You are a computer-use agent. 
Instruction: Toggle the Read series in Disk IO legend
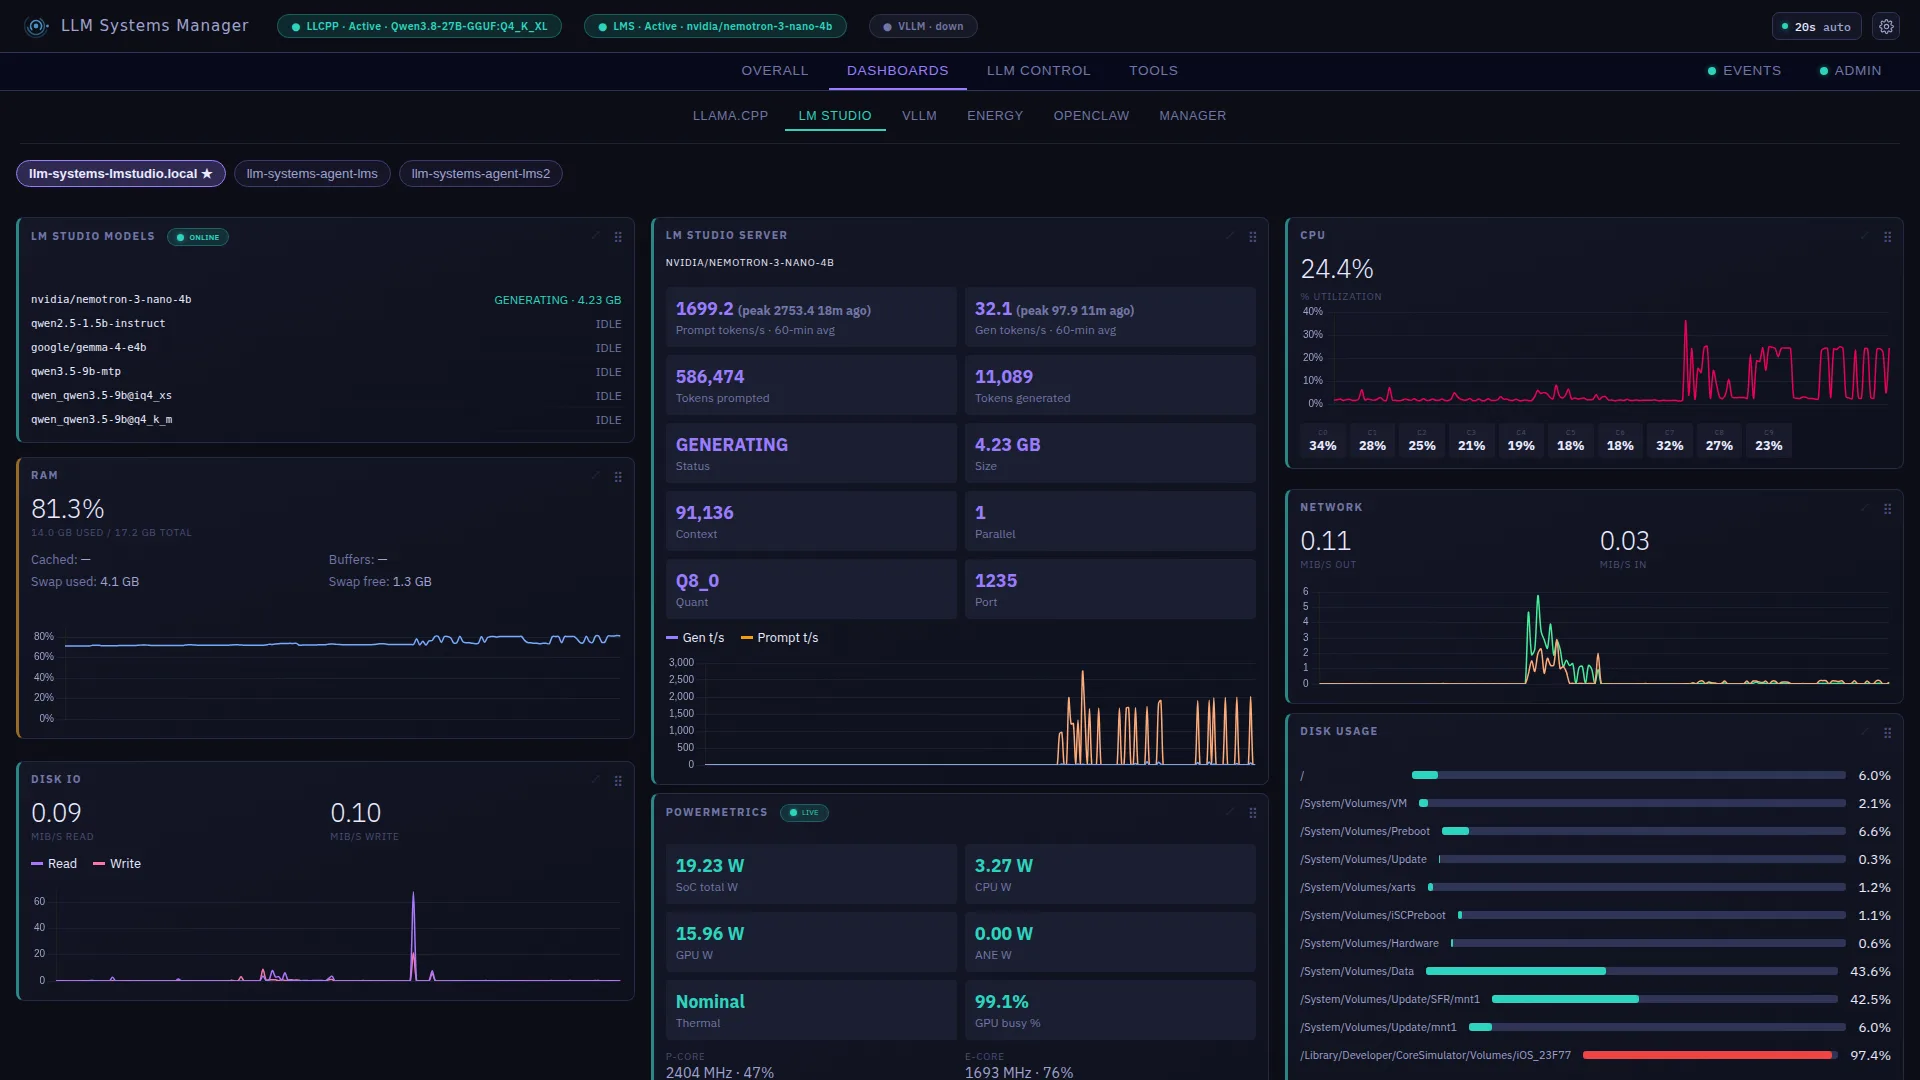pos(54,864)
